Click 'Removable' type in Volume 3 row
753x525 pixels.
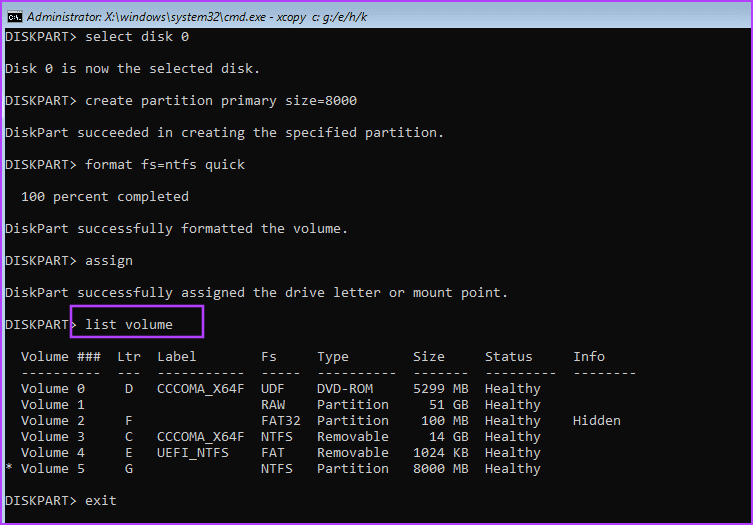[x=353, y=437]
